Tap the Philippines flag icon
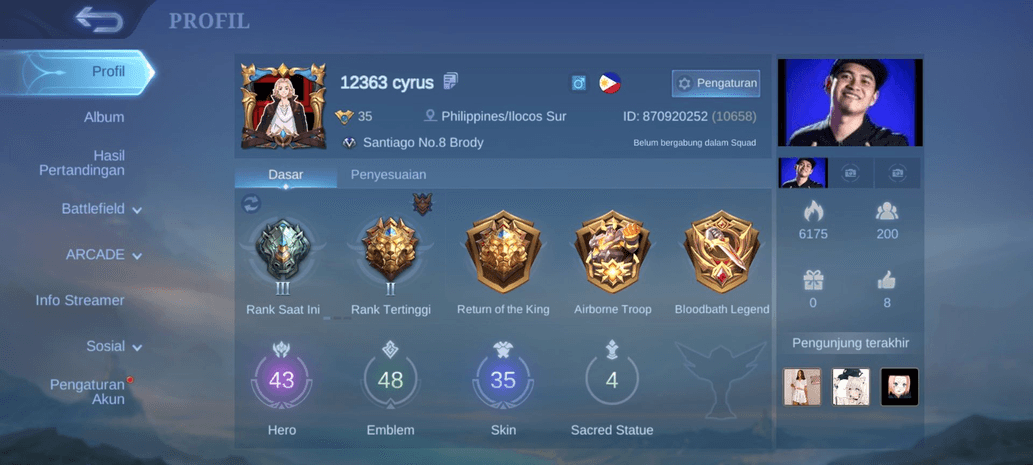The image size is (1033, 465). 609,83
